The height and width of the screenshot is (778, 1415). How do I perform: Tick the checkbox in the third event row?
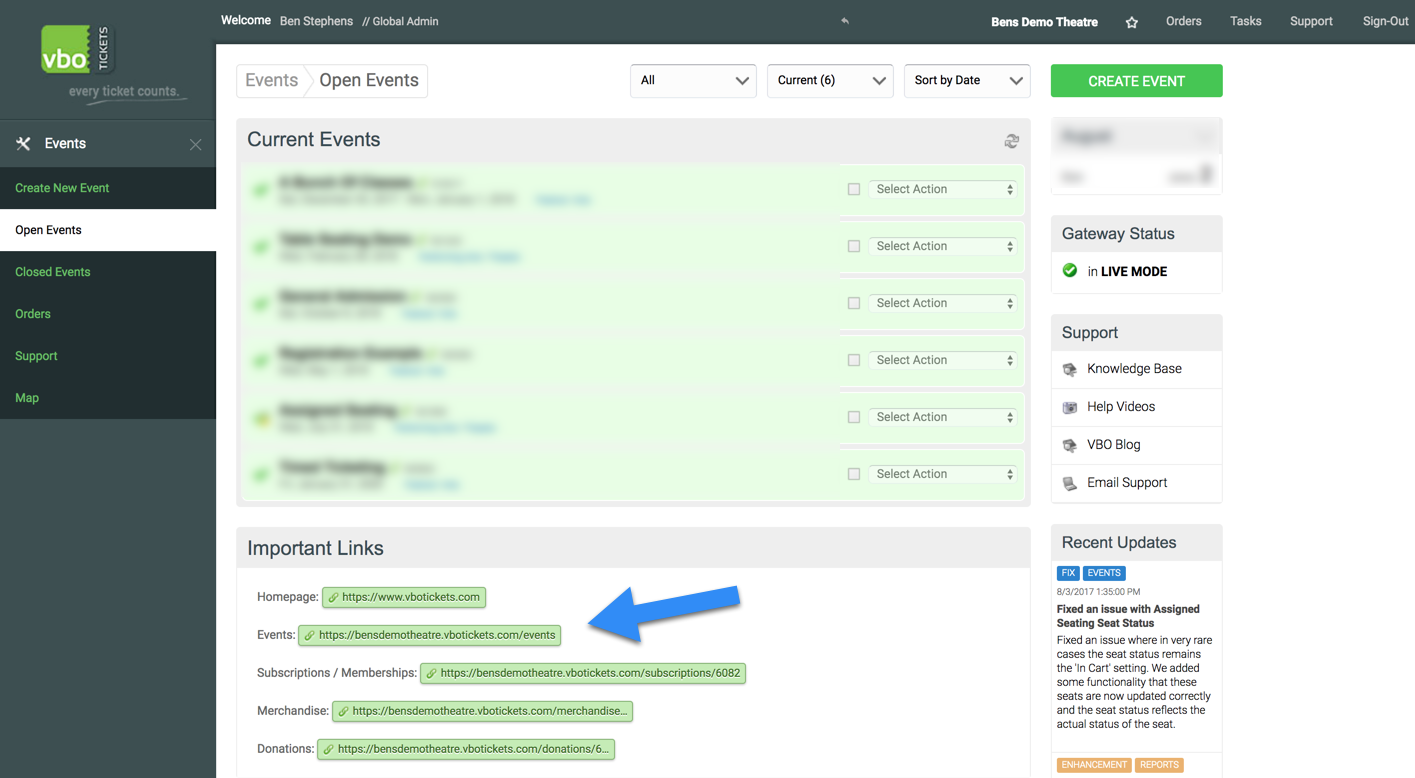point(854,303)
